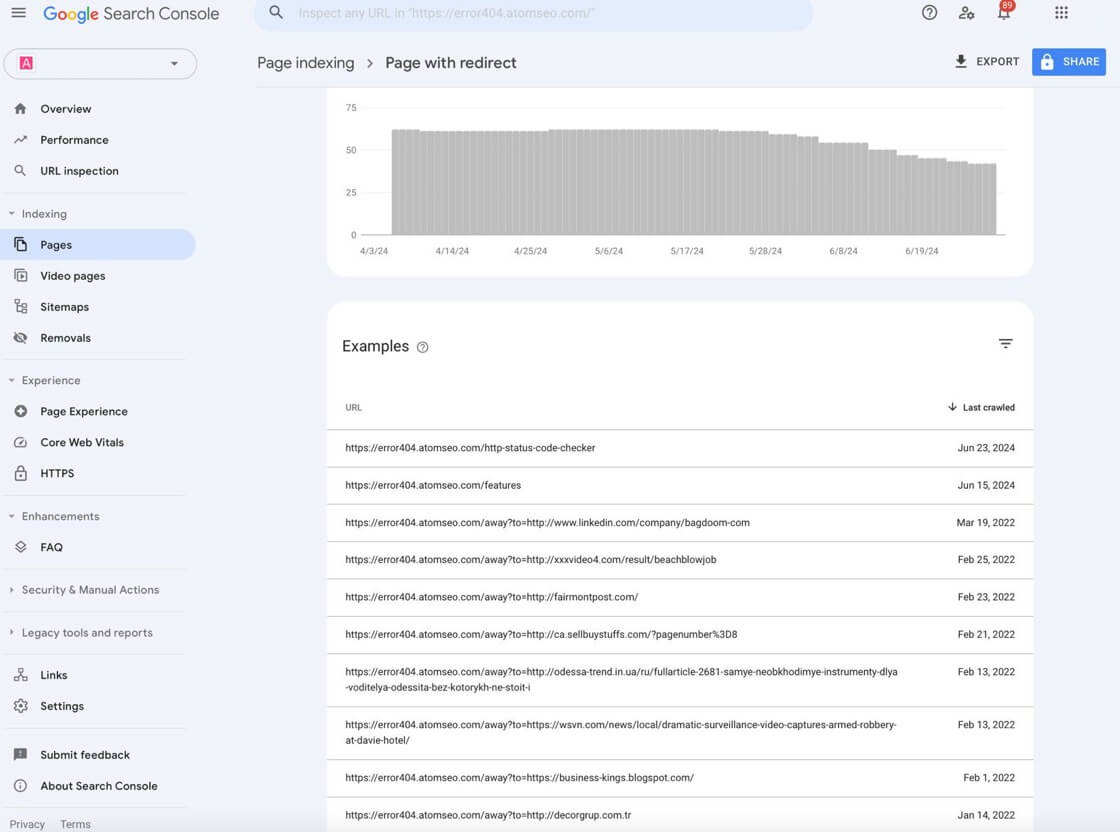Select the http-status-code-checker URL row
Viewport: 1120px width, 832px height.
click(470, 448)
